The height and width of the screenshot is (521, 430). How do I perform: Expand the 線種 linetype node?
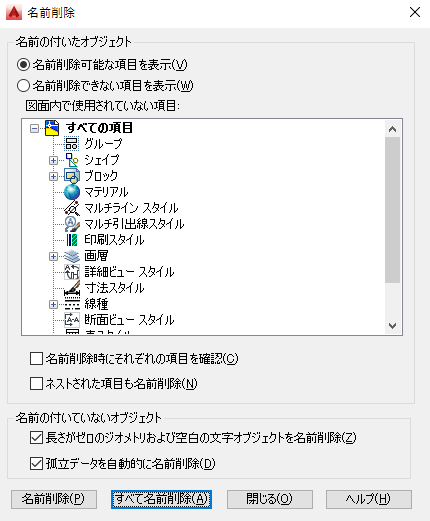pos(53,304)
